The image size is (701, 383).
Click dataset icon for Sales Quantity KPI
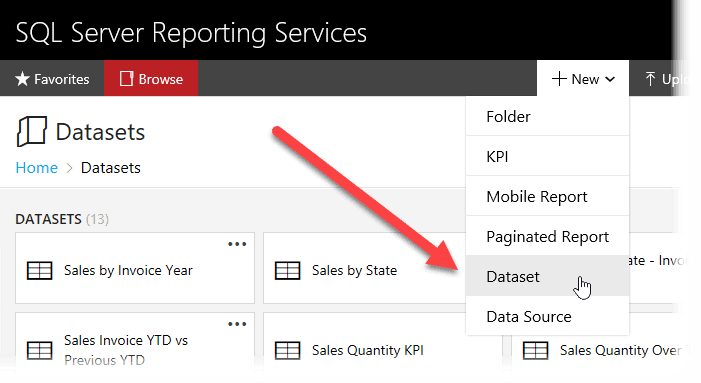coord(287,350)
